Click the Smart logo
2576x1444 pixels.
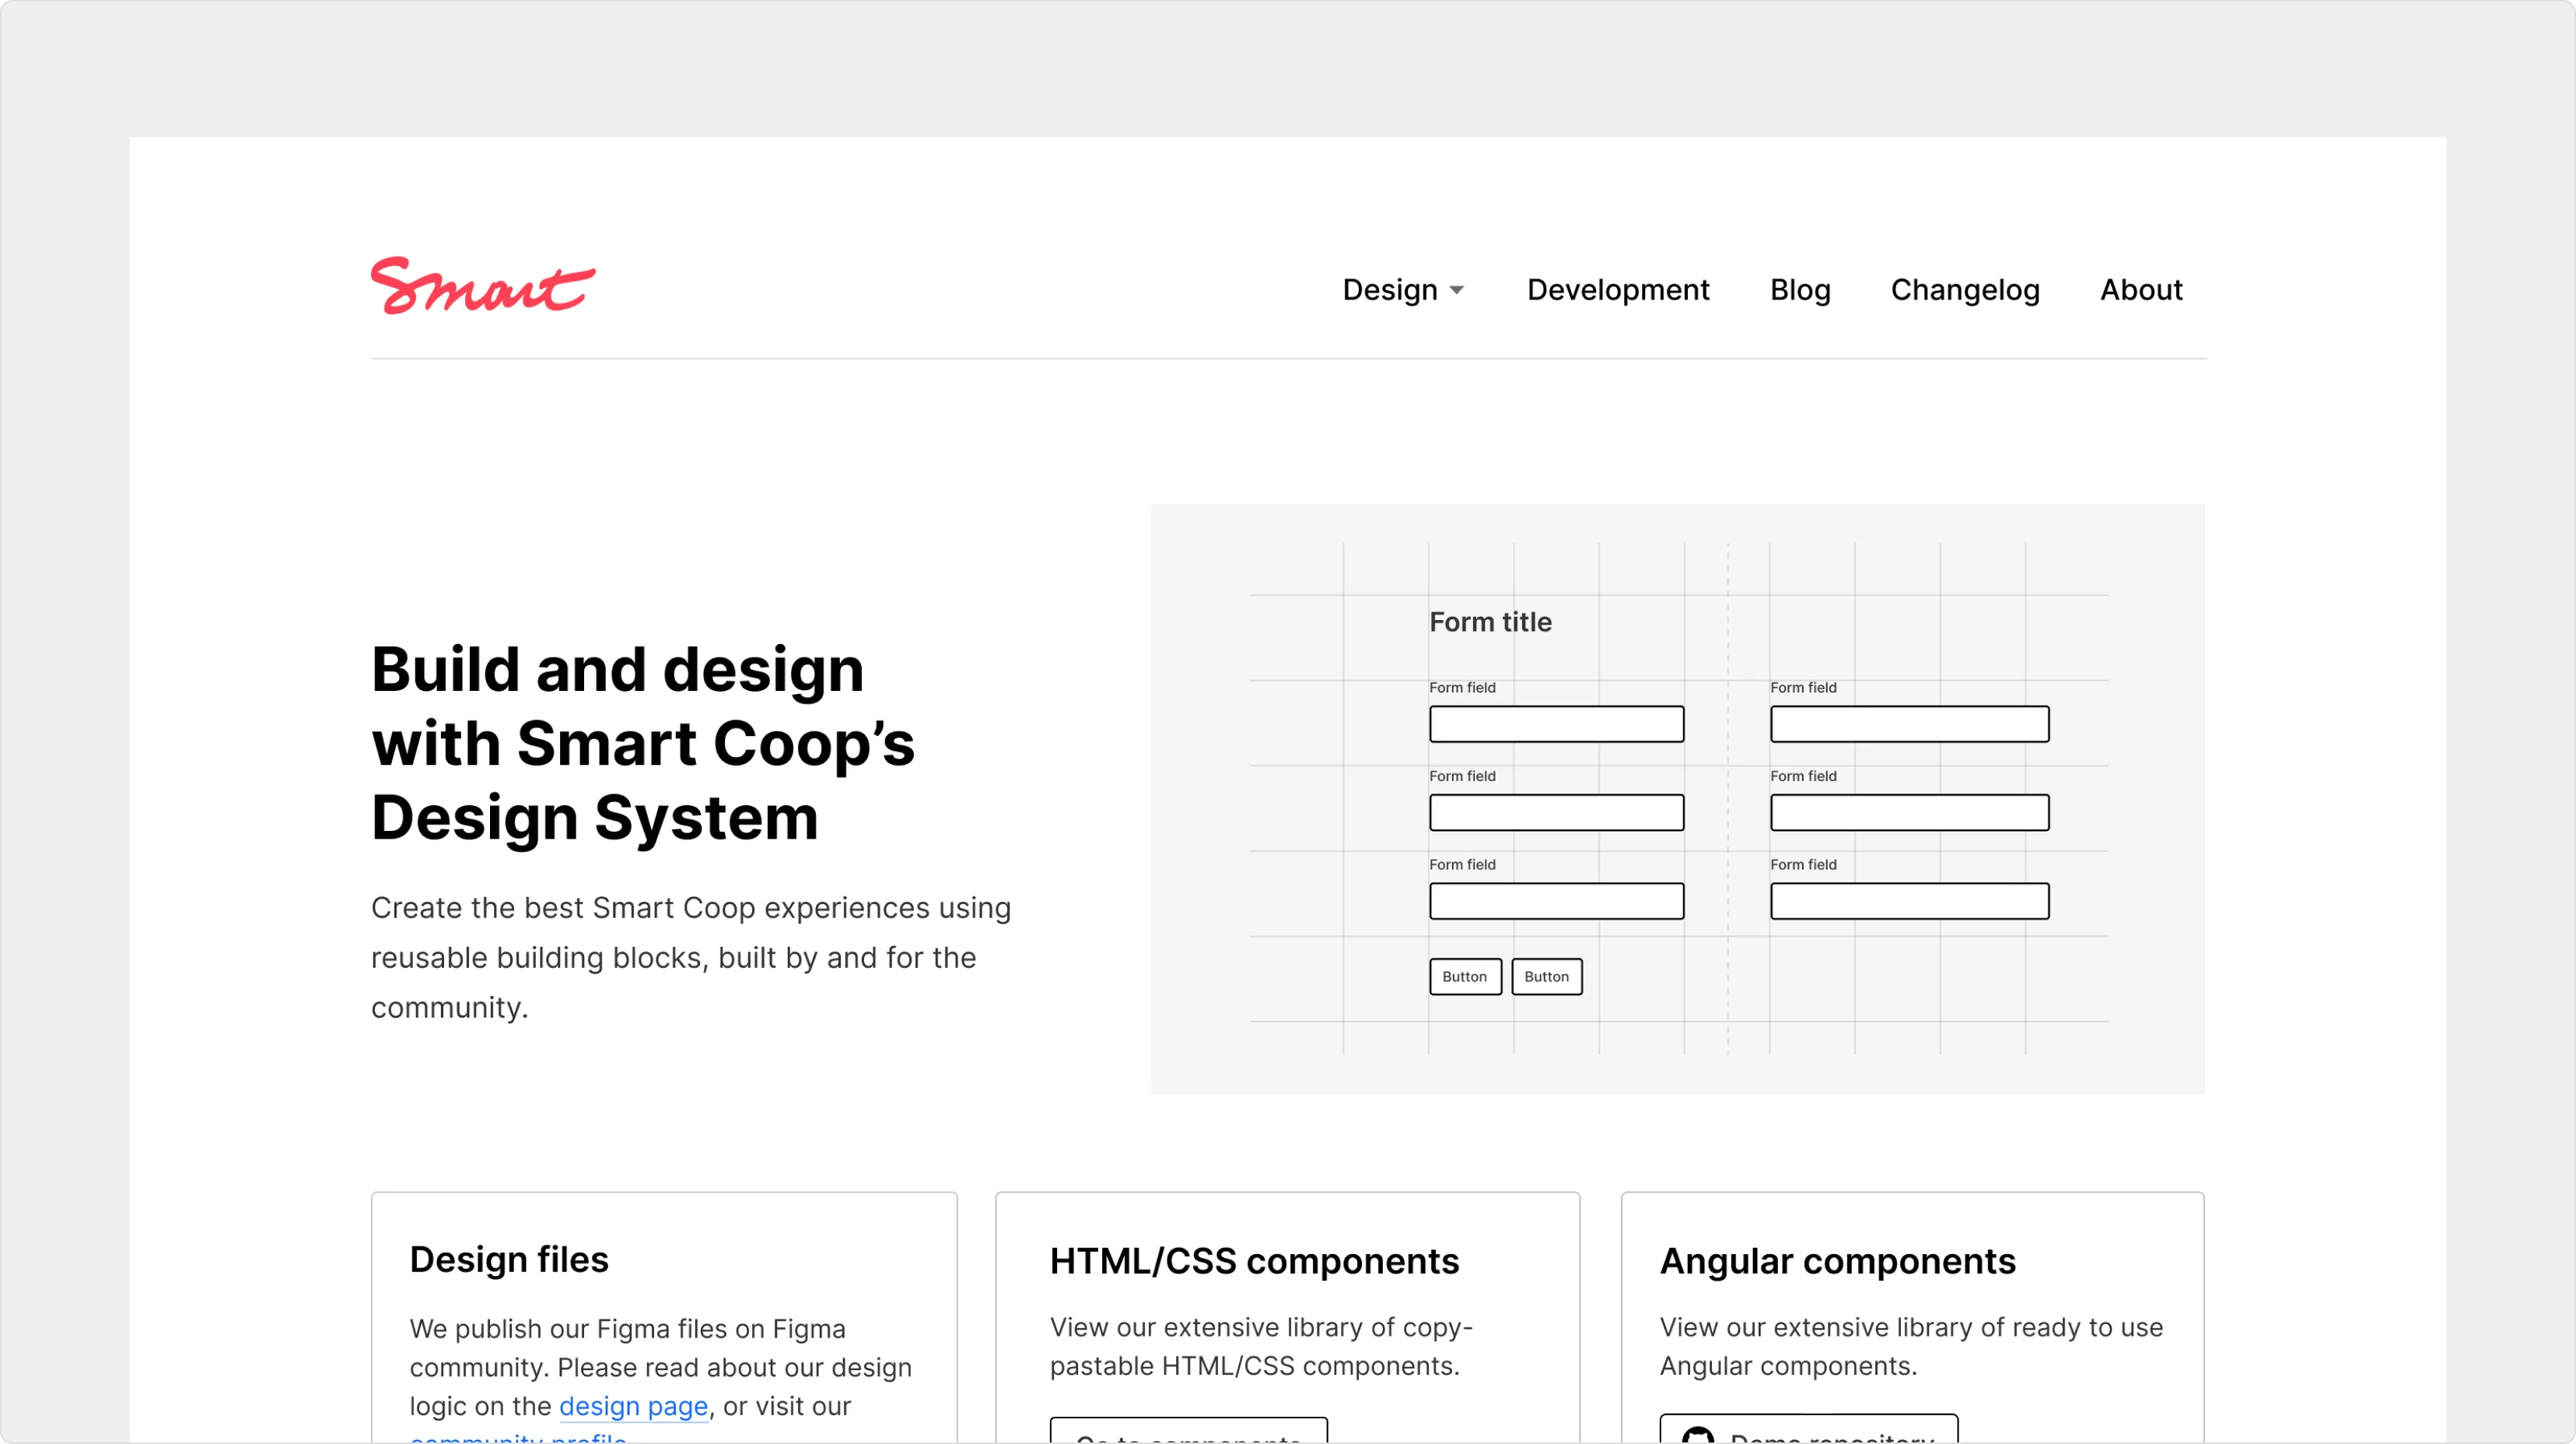coord(483,286)
